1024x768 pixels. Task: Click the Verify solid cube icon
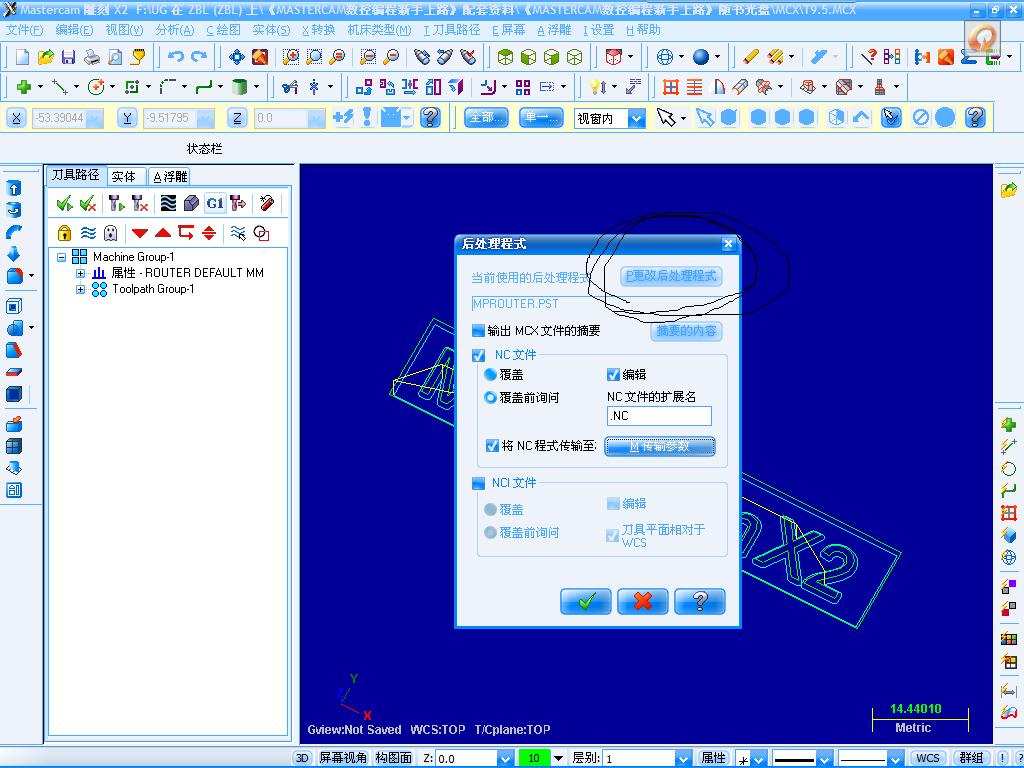(x=191, y=204)
